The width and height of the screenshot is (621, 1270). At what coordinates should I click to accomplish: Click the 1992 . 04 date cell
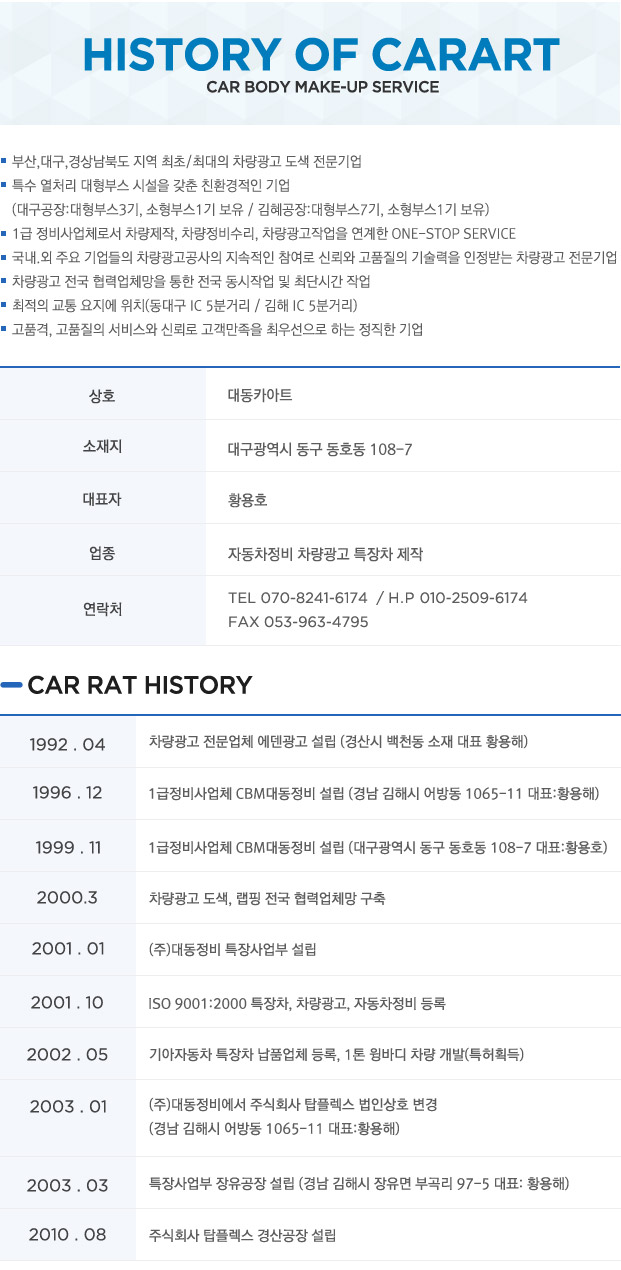[67, 743]
